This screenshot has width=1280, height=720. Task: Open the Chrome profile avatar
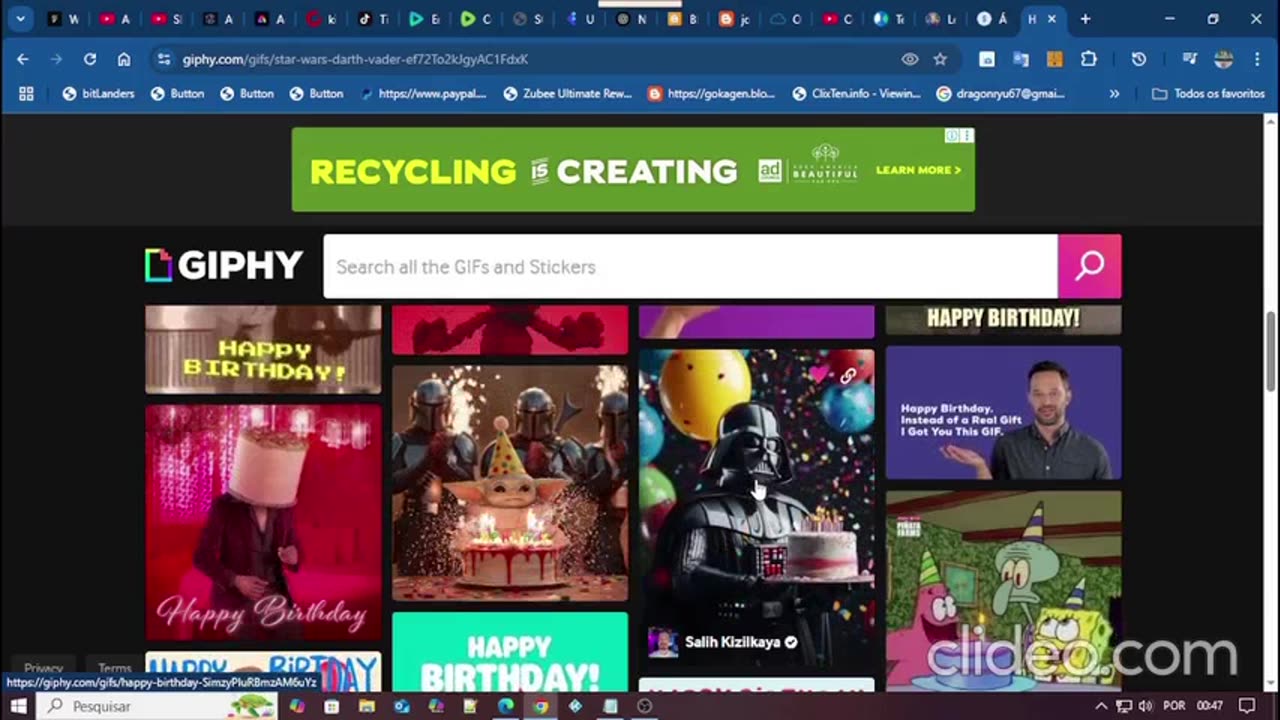click(x=1224, y=59)
